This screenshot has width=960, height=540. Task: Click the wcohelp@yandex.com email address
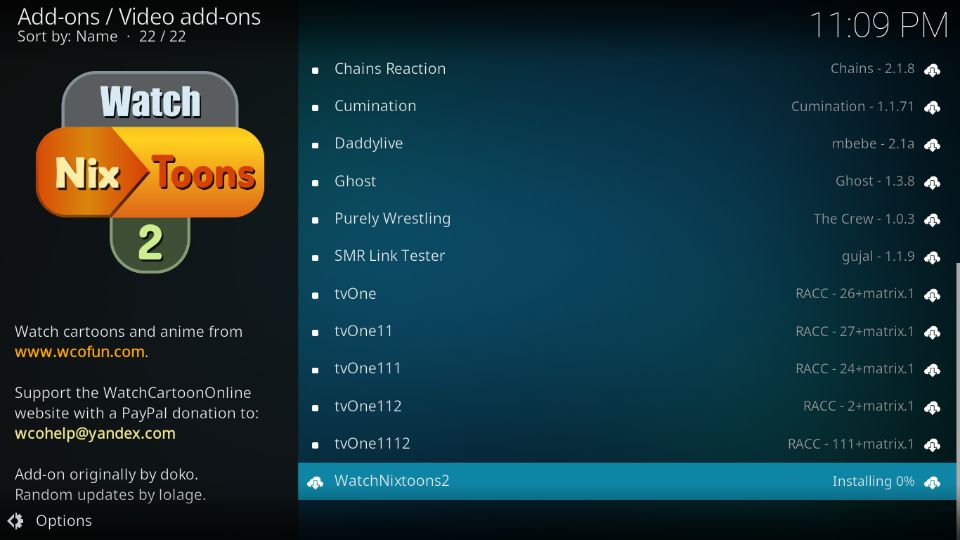click(x=95, y=433)
